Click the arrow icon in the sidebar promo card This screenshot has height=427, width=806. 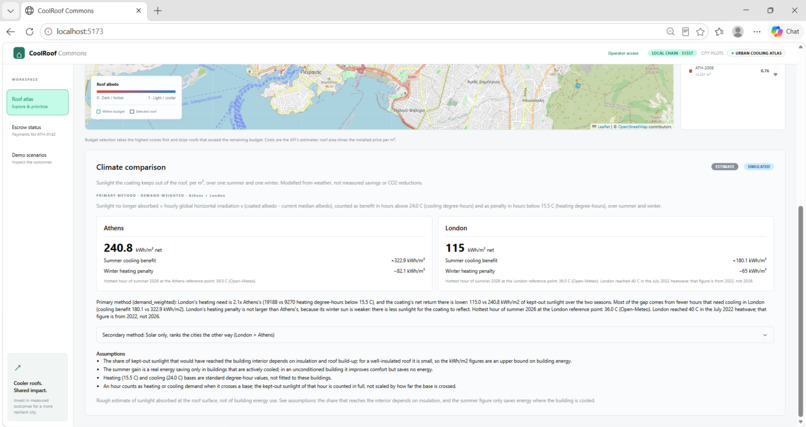17,367
